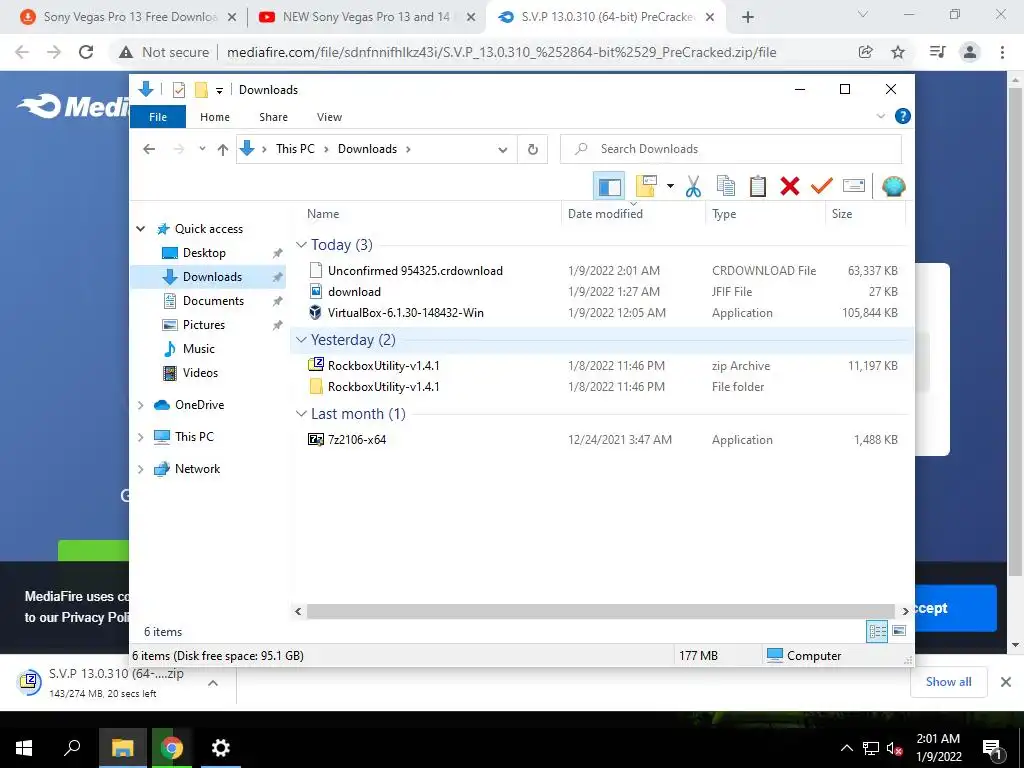This screenshot has height=768, width=1024.
Task: Sort by Date modified column header
Action: click(x=605, y=214)
